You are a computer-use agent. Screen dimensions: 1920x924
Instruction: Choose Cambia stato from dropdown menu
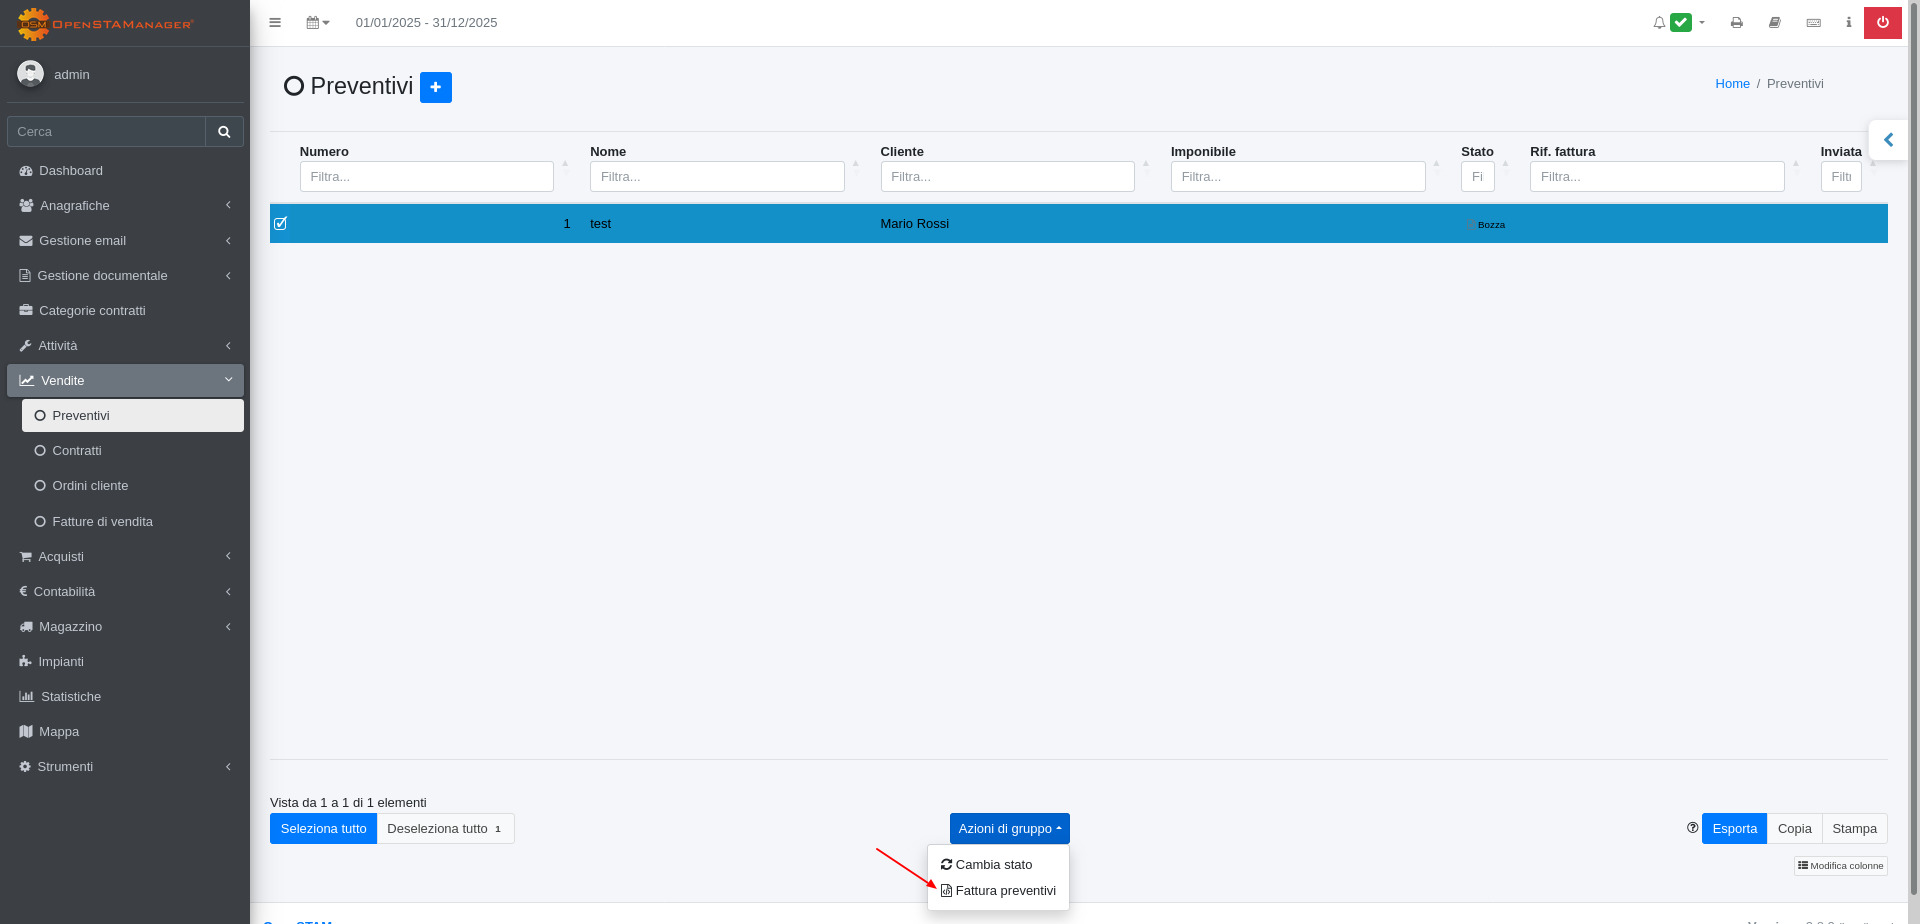[x=993, y=865]
